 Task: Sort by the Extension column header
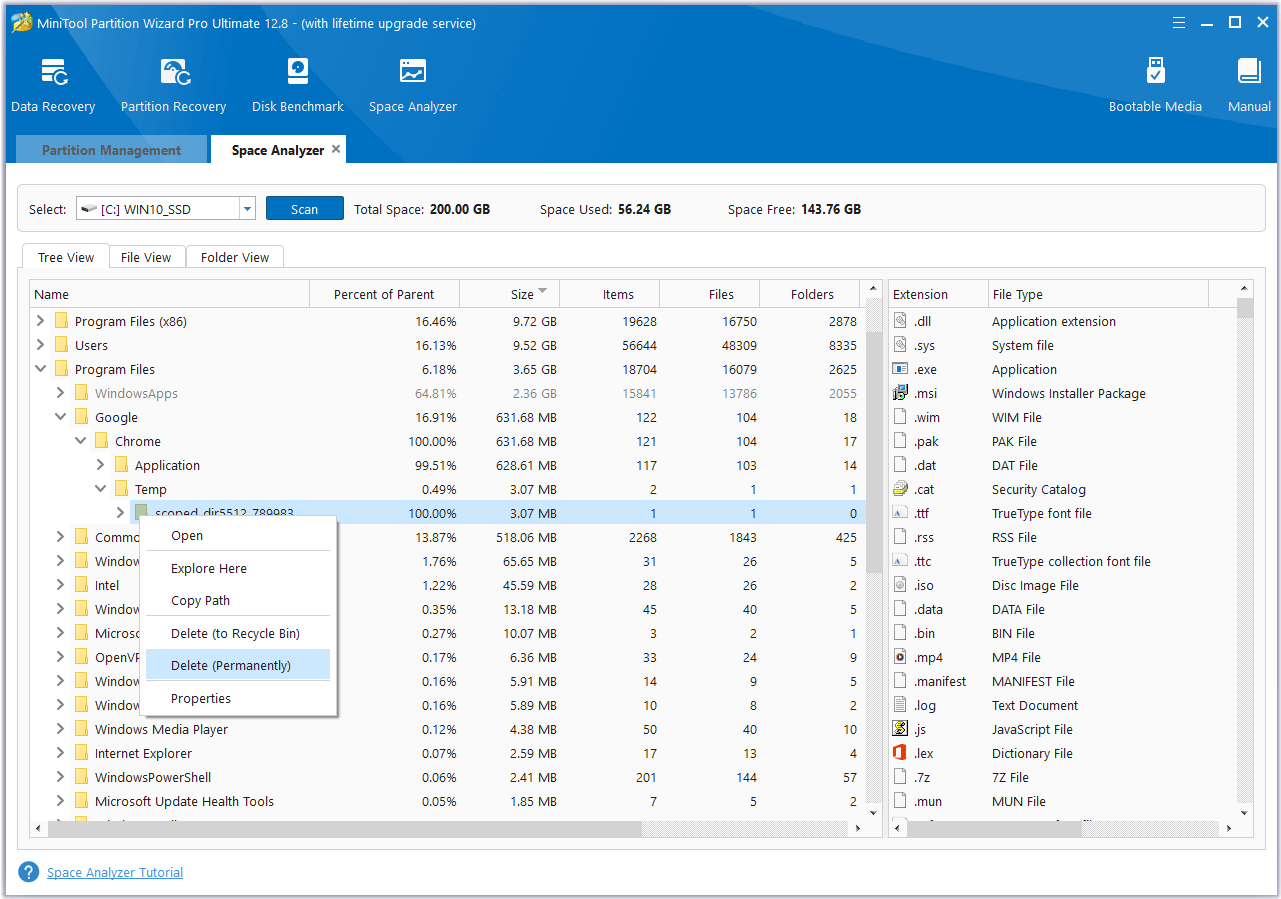[938, 294]
